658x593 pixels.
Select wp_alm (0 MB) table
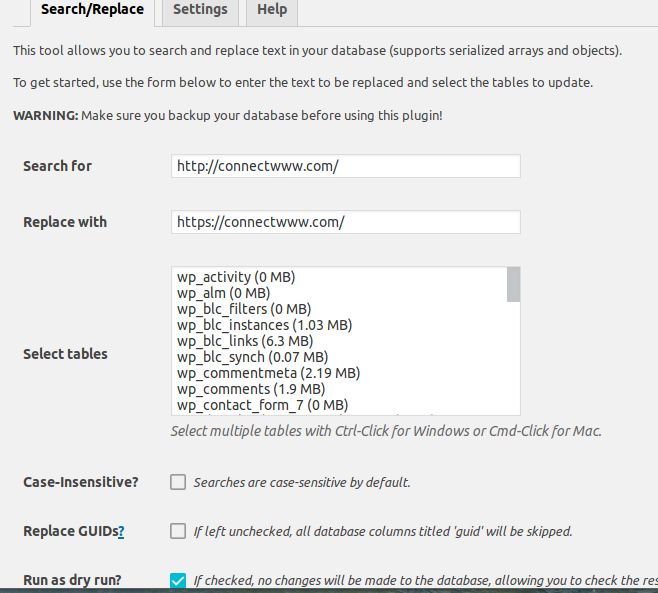pyautogui.click(x=339, y=293)
